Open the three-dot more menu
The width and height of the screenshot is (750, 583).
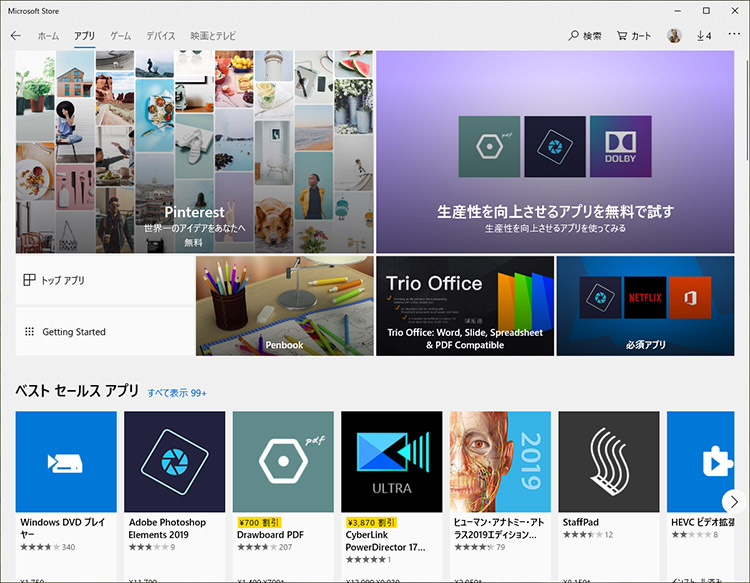coord(734,36)
